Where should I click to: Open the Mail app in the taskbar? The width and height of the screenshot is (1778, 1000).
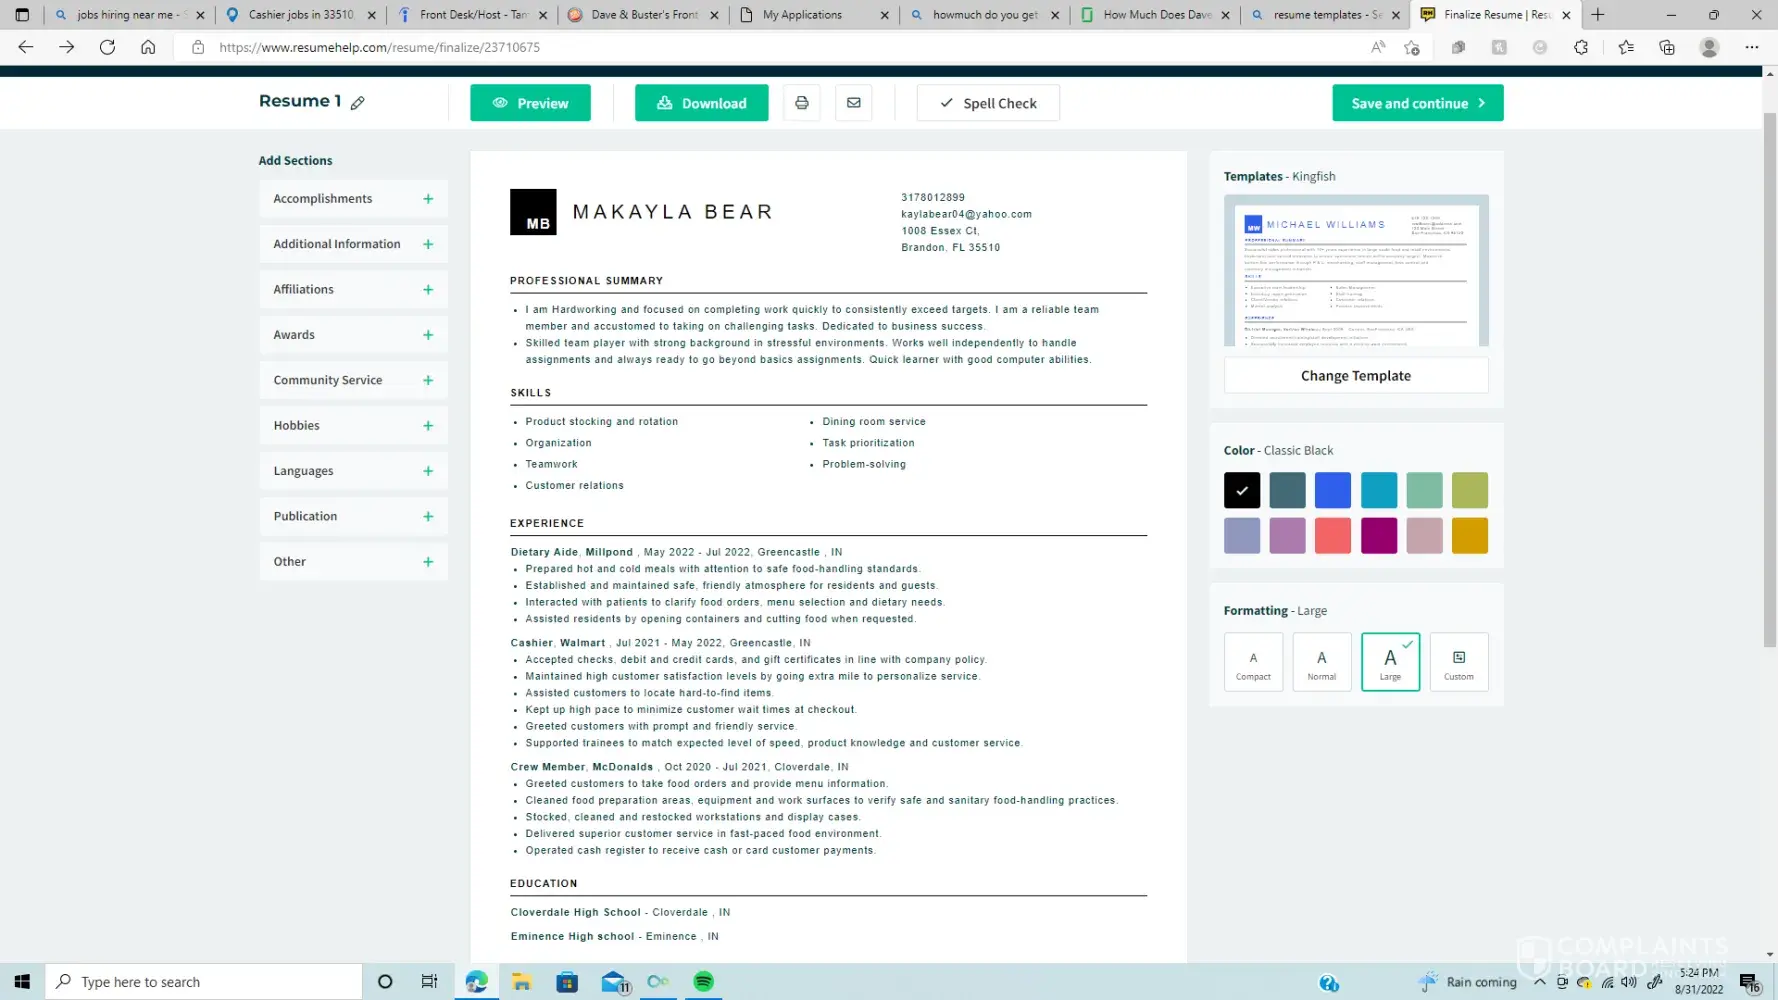(613, 982)
